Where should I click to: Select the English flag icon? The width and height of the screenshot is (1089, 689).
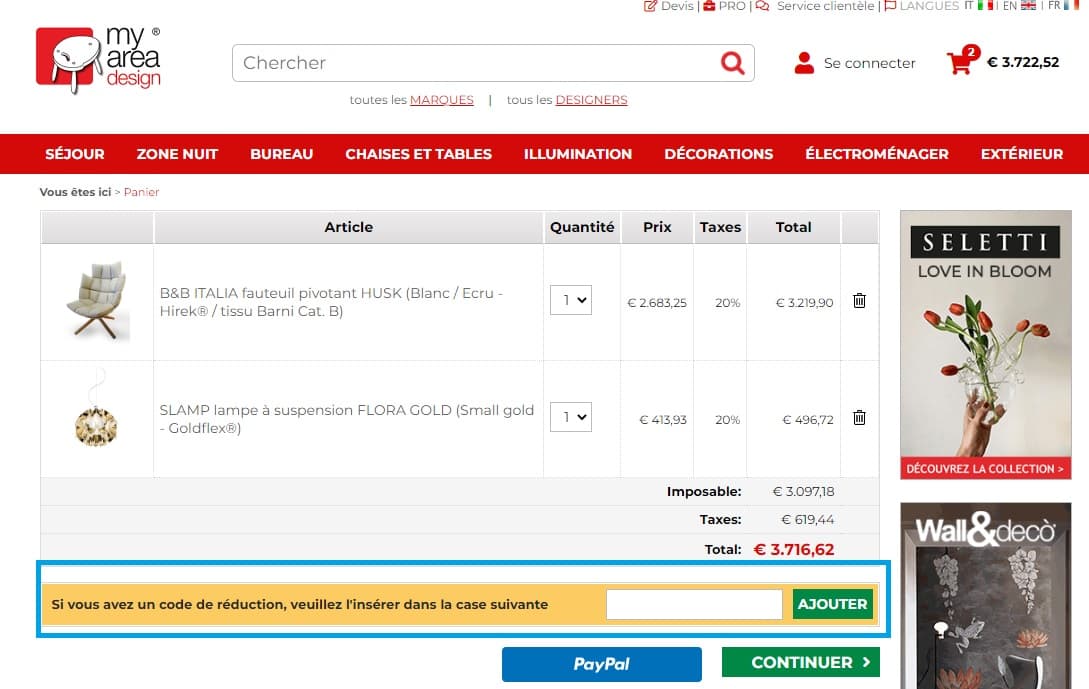pyautogui.click(x=1027, y=6)
